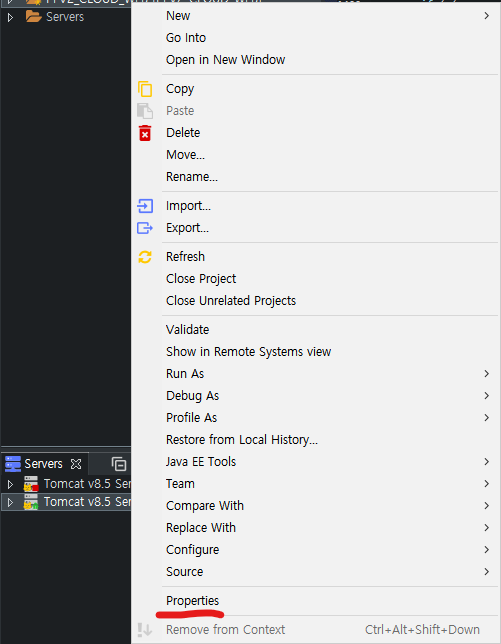Select Delete from the context menu
The height and width of the screenshot is (644, 501).
pos(183,133)
